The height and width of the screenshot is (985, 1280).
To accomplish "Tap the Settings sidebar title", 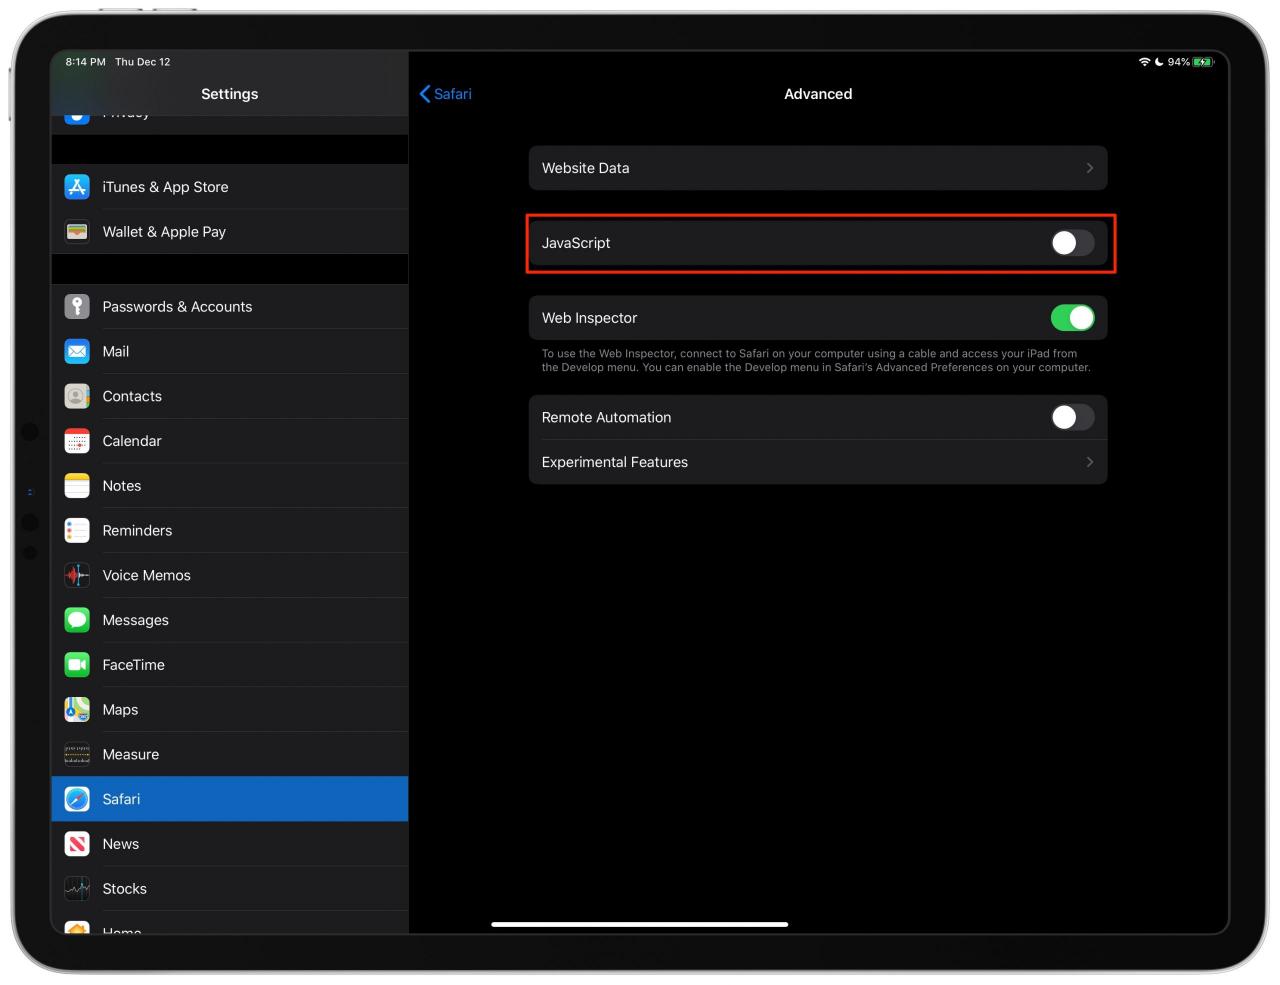I will pos(230,94).
